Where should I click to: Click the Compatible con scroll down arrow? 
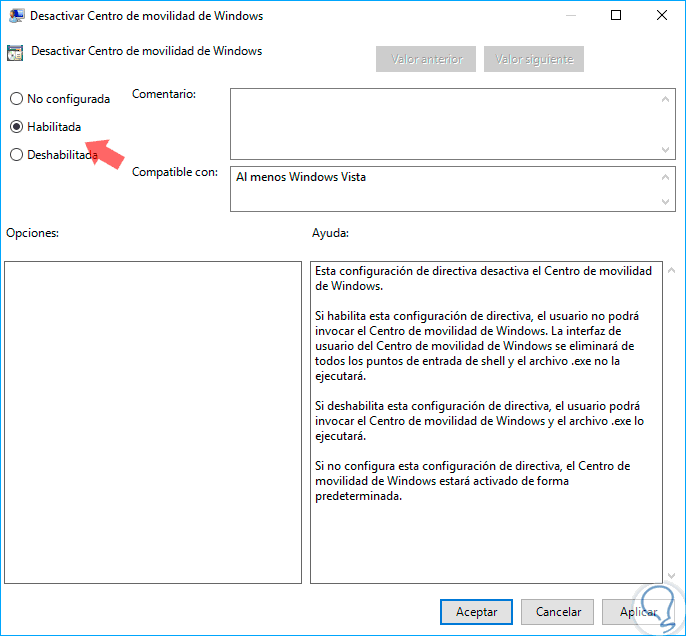click(665, 202)
